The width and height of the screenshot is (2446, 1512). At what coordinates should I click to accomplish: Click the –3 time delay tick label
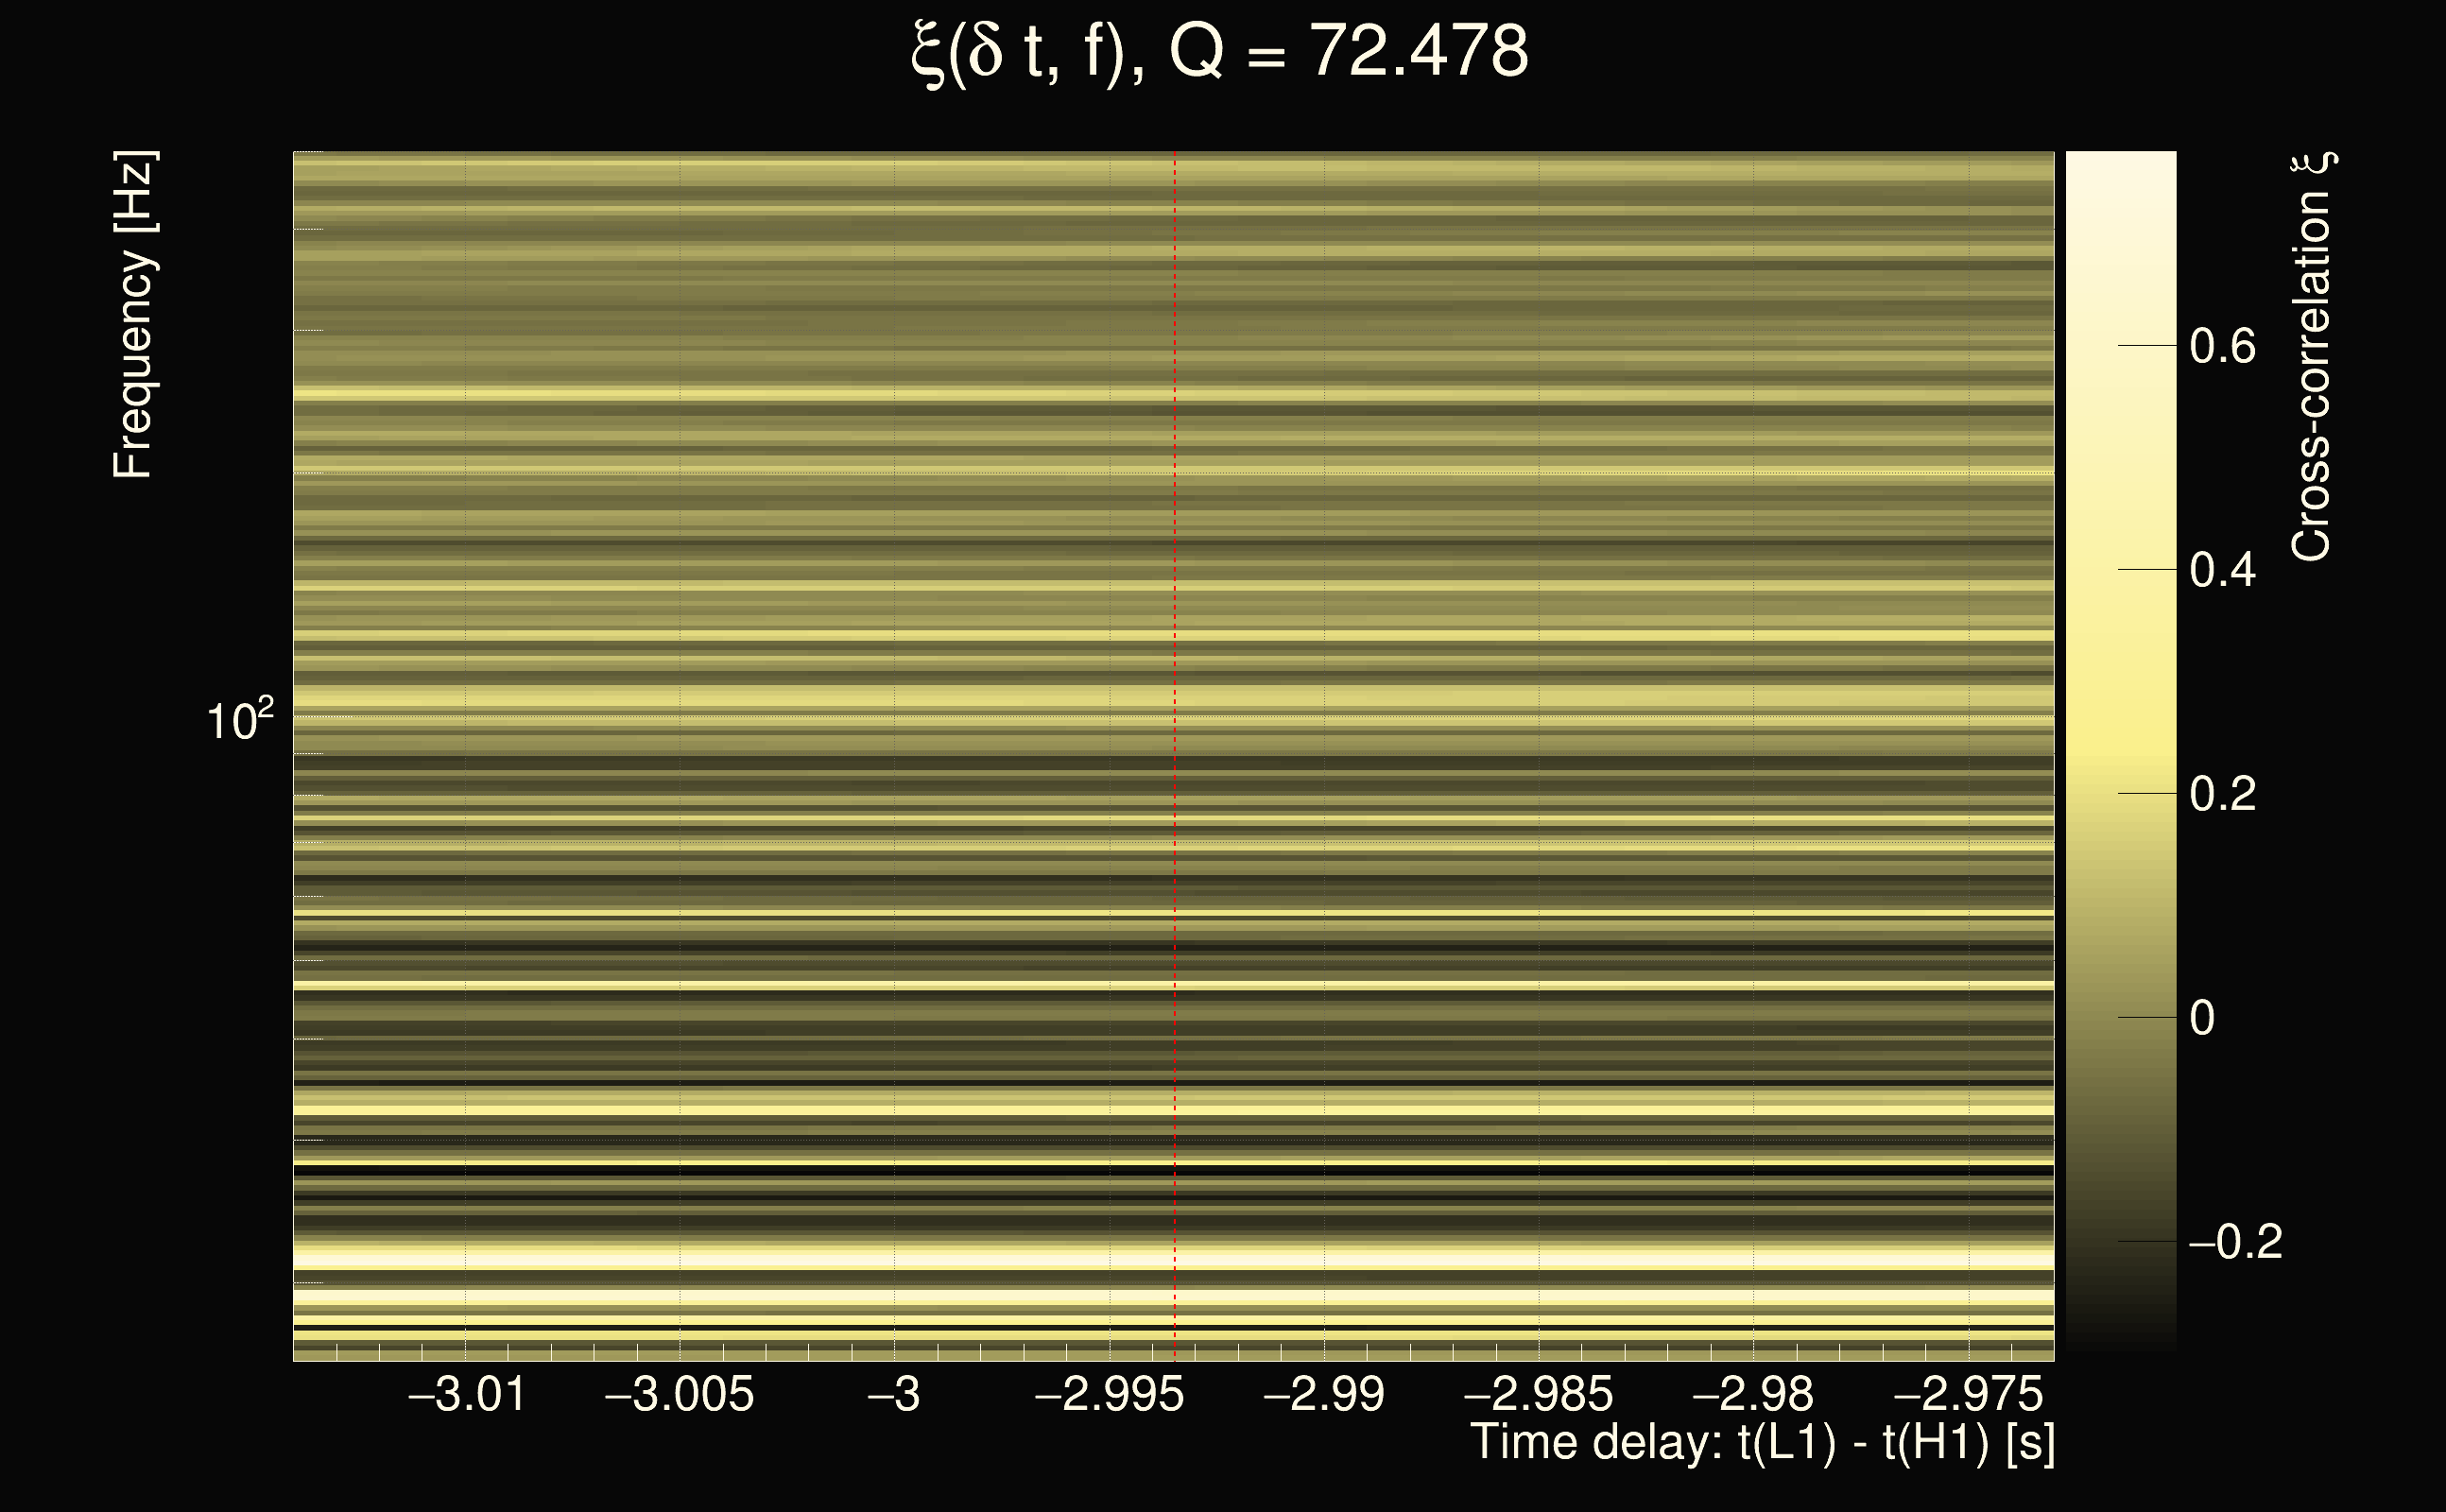893,1394
